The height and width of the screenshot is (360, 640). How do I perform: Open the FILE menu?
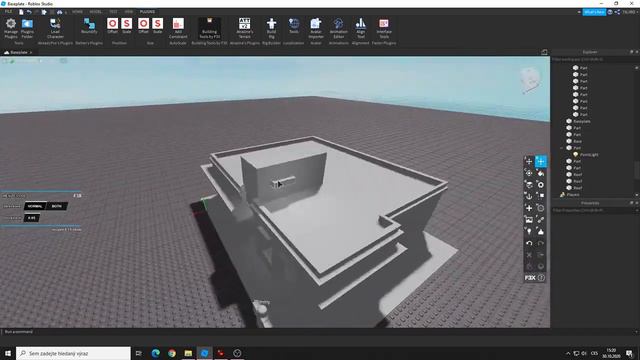(x=8, y=12)
